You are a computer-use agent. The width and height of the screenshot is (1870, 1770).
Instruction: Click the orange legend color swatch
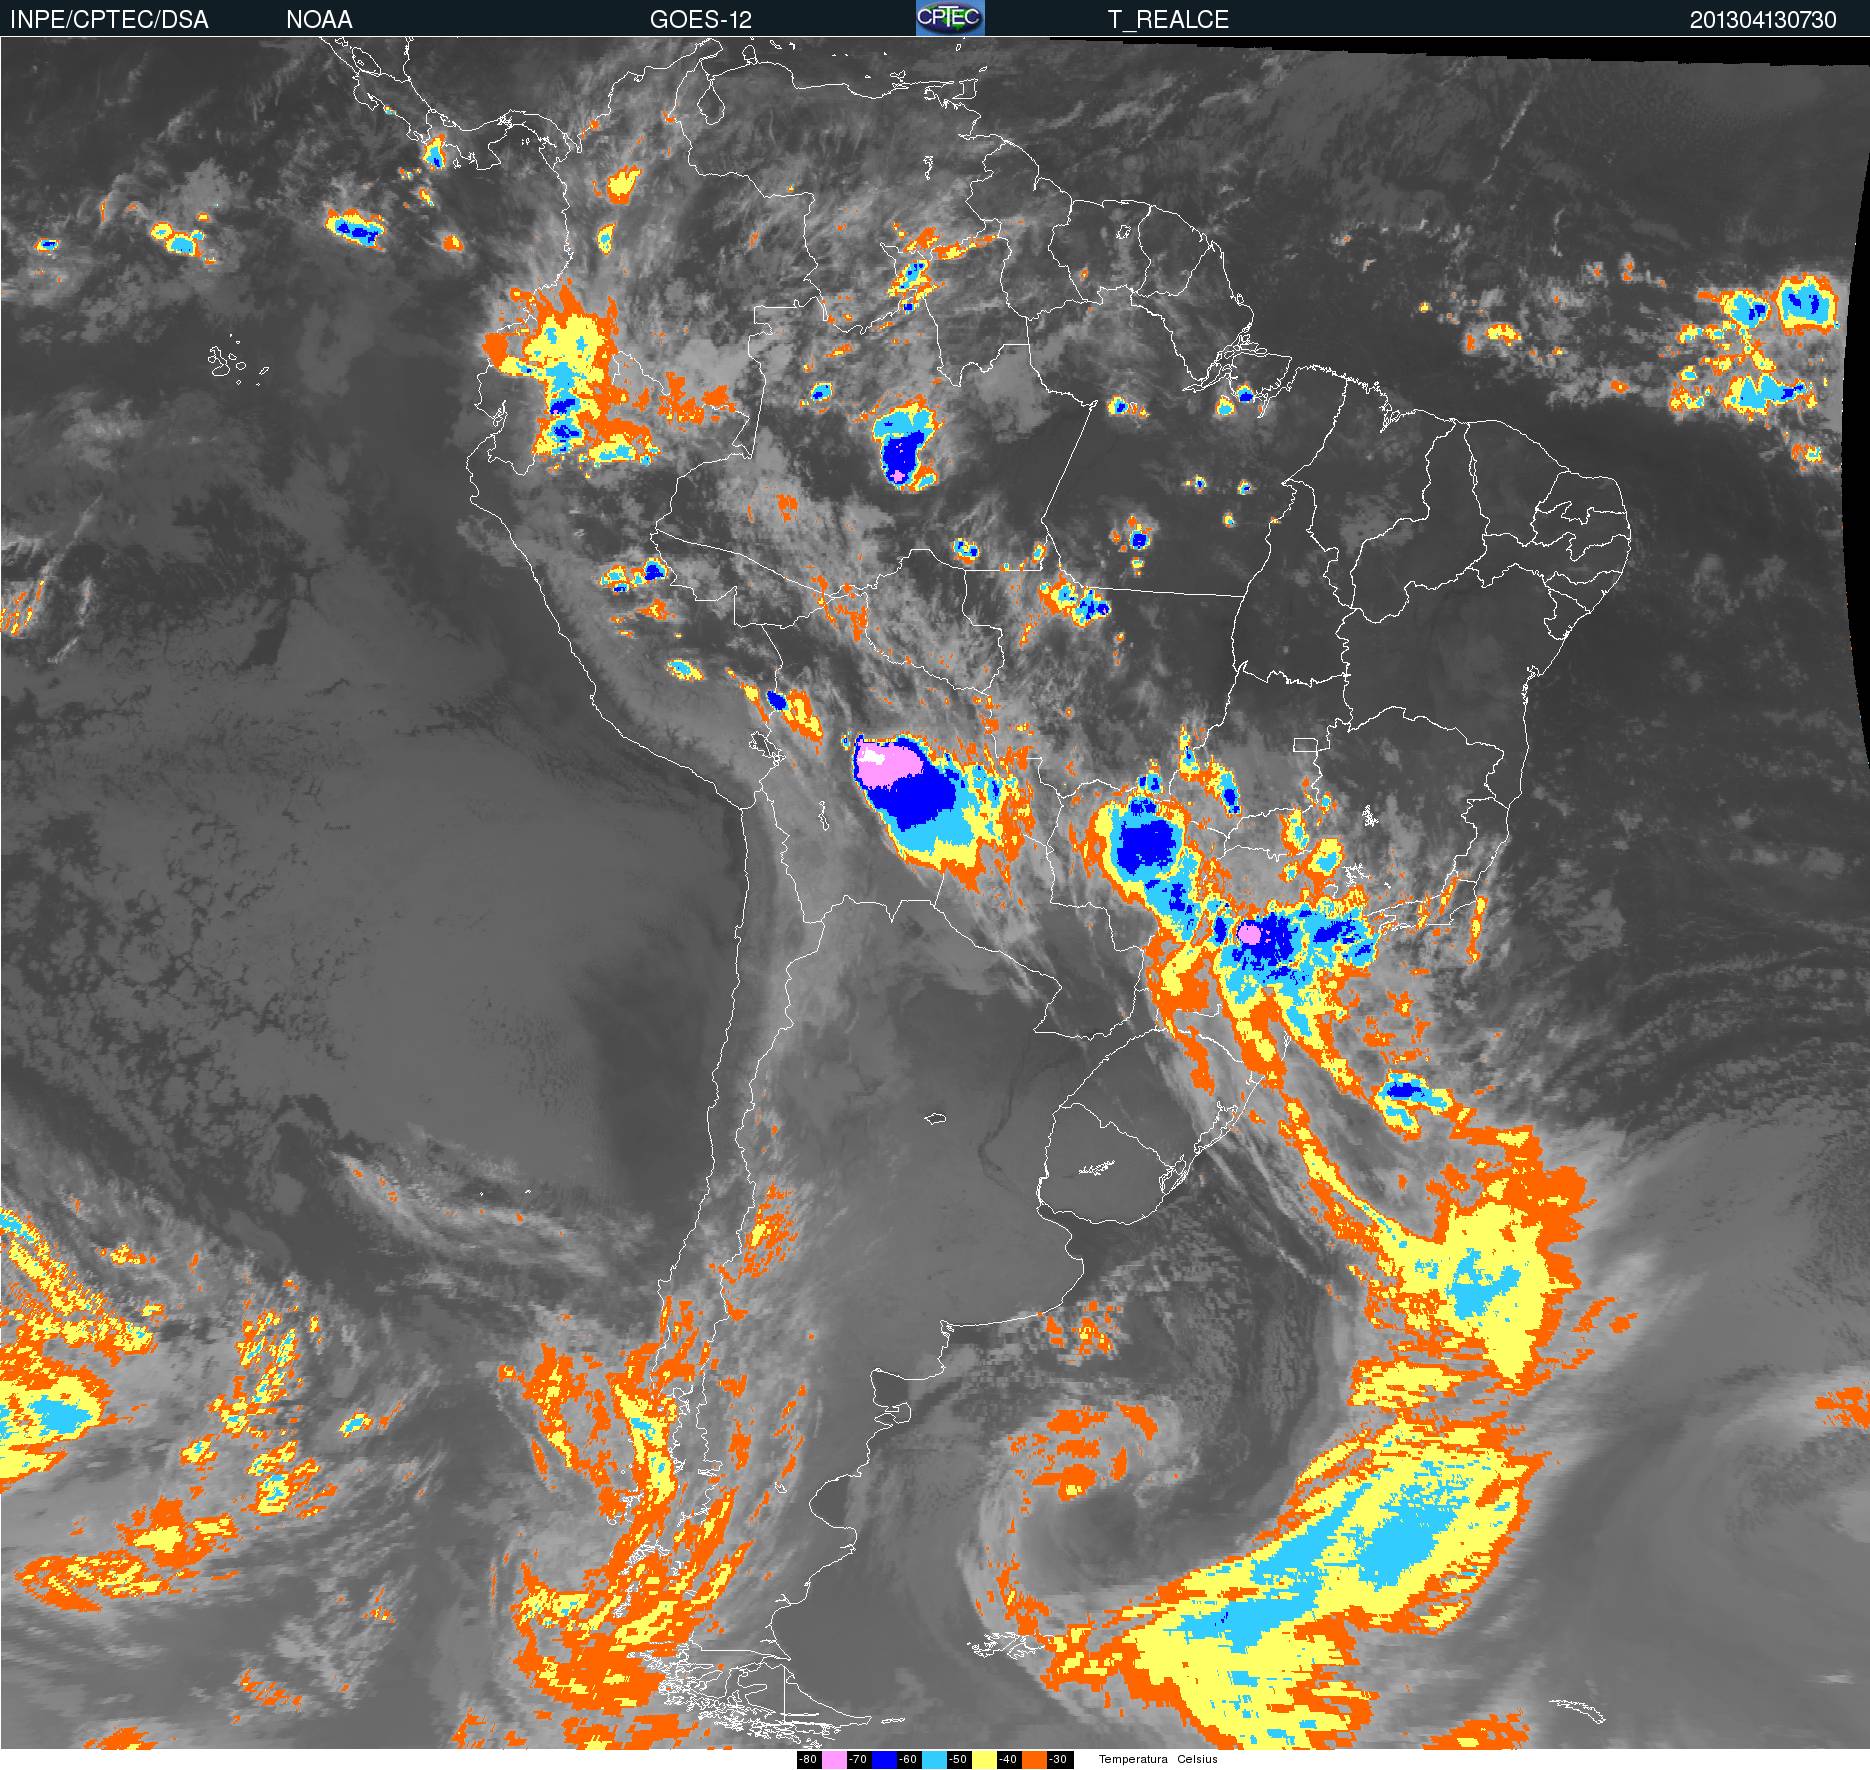[x=1034, y=1759]
